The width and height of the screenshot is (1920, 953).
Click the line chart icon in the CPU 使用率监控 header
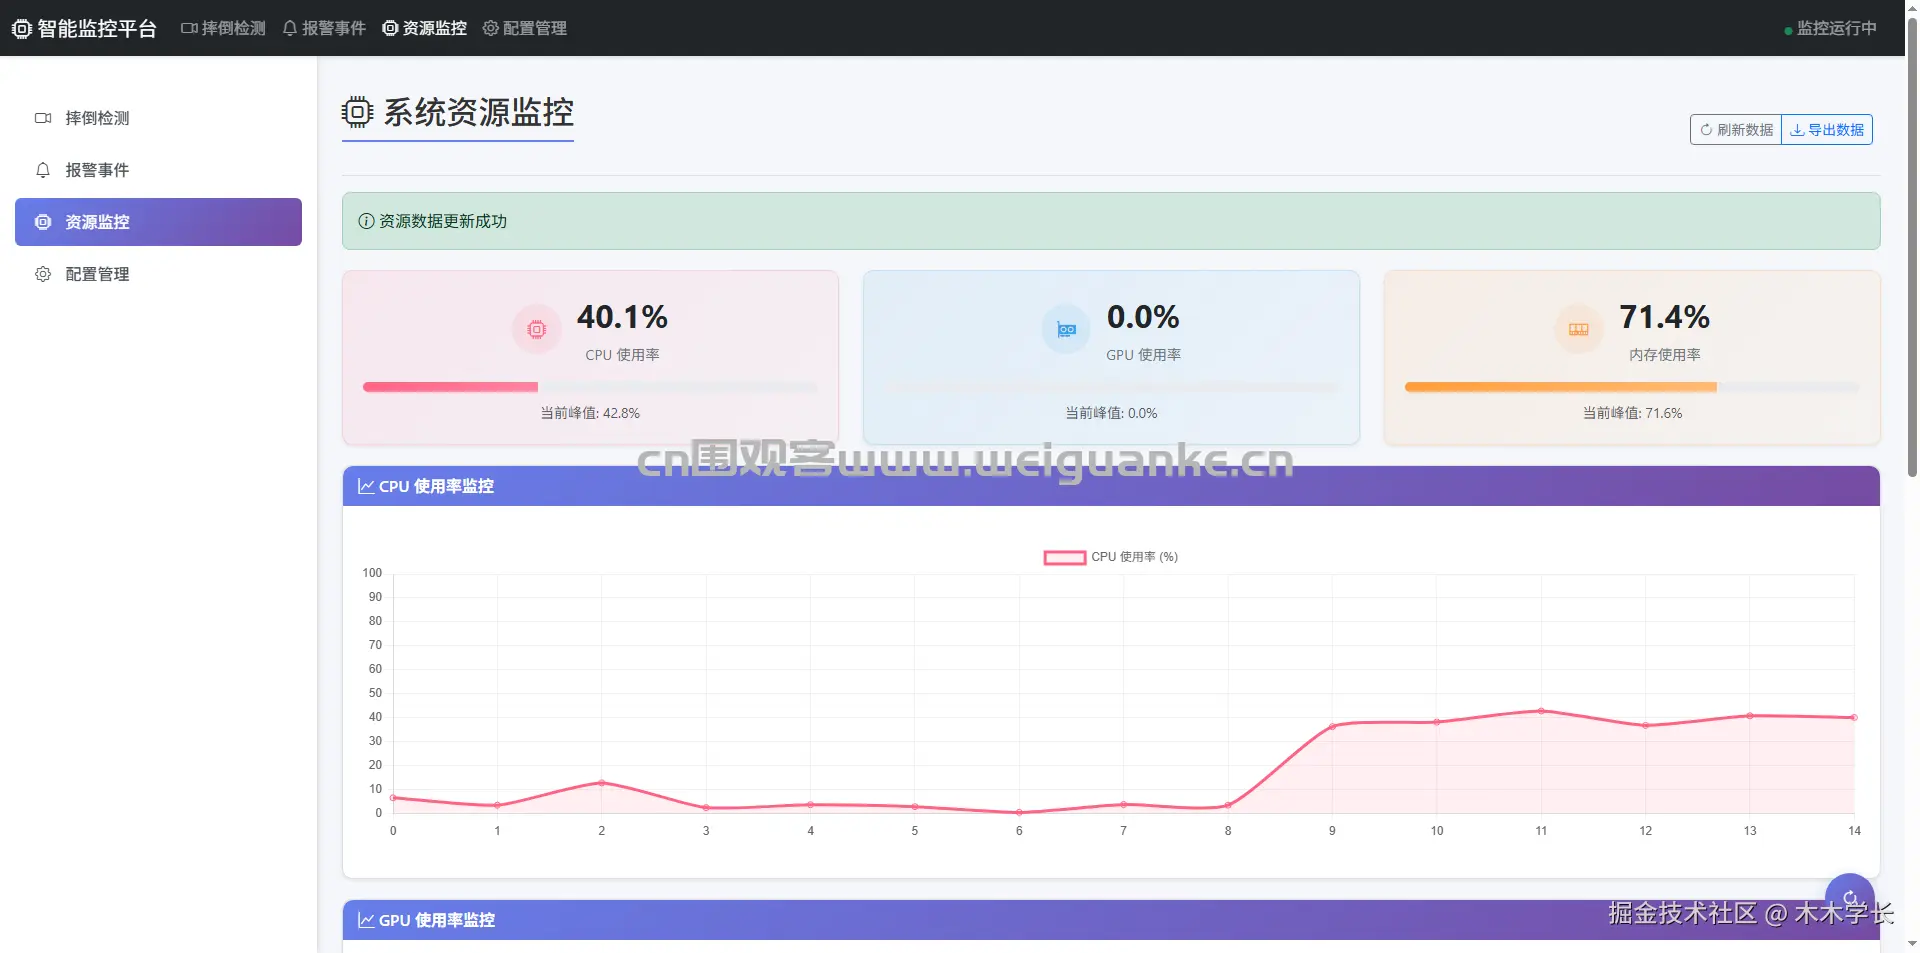click(366, 486)
